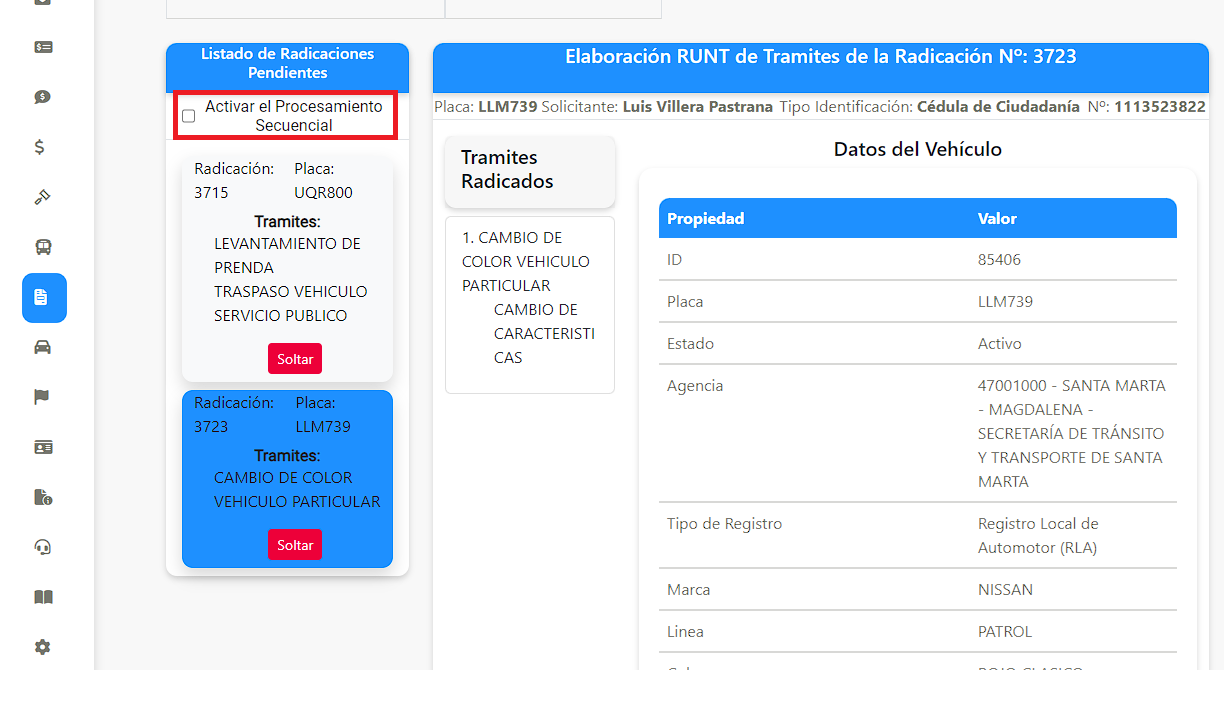Click the CAMBIO DE CARACTERISTICAS sub-item
The height and width of the screenshot is (702, 1224).
click(x=544, y=333)
